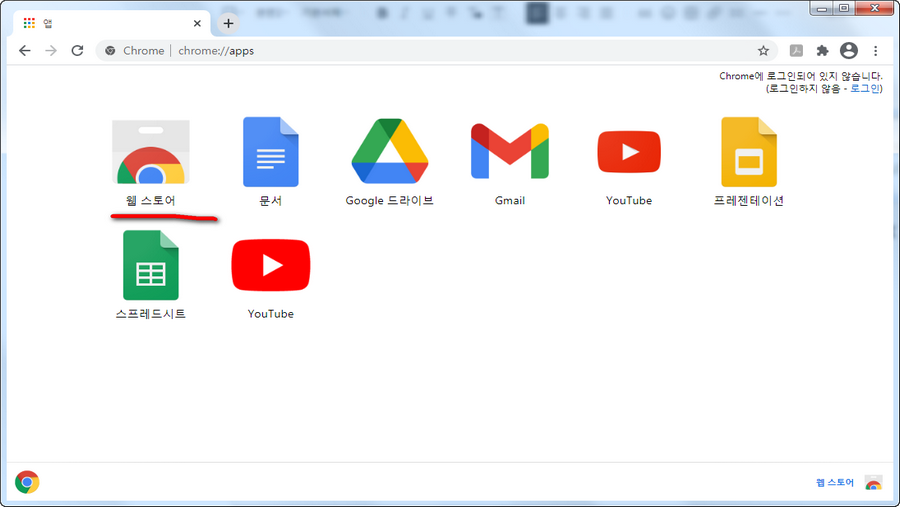900x507 pixels.
Task: Launch the 프레젠테이션 Slides app
Action: point(748,152)
